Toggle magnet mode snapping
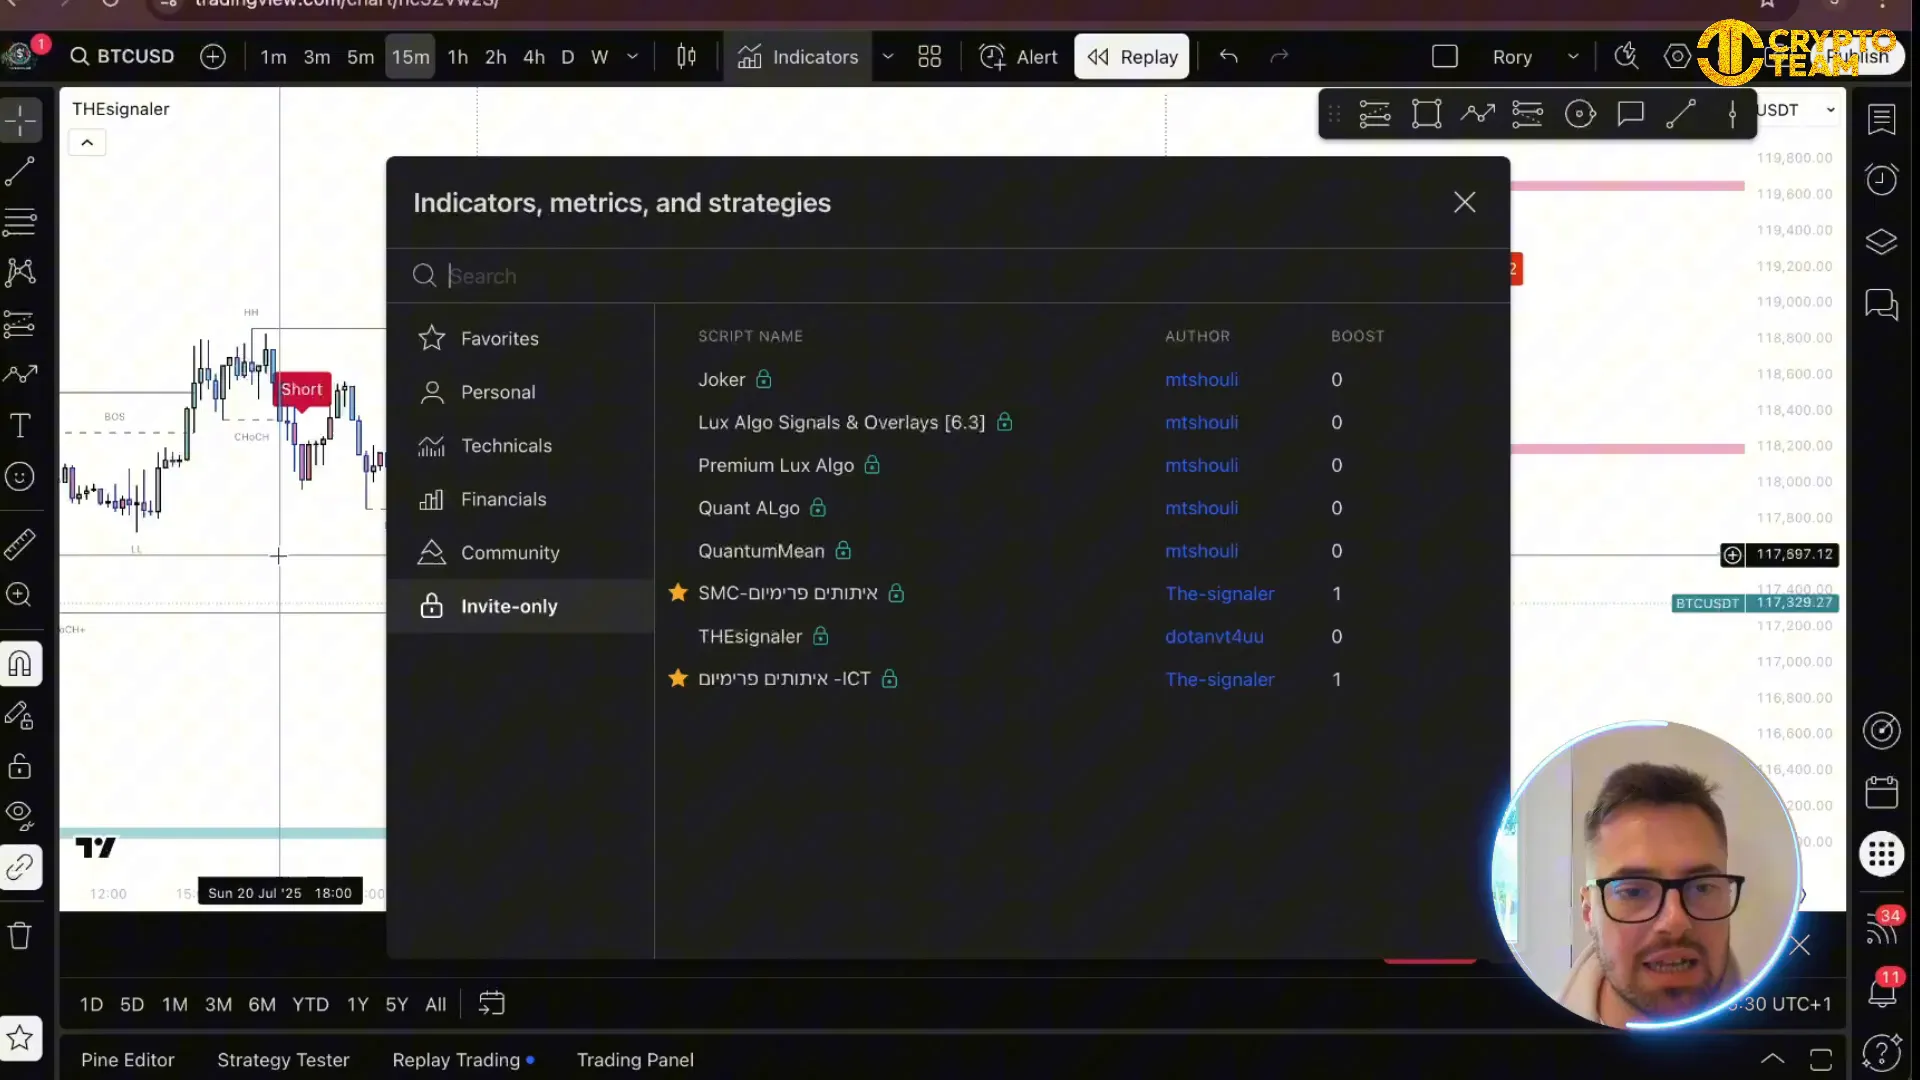1920x1080 pixels. pyautogui.click(x=20, y=663)
